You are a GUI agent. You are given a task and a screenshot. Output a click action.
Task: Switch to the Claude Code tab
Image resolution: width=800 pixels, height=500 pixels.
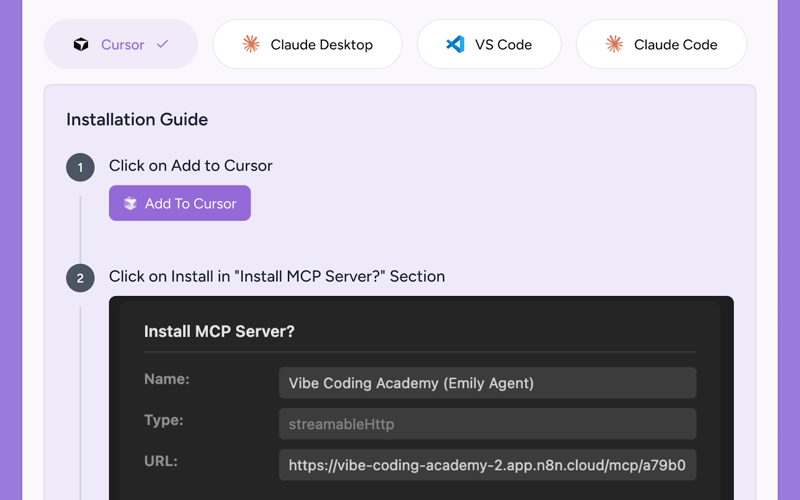[661, 44]
